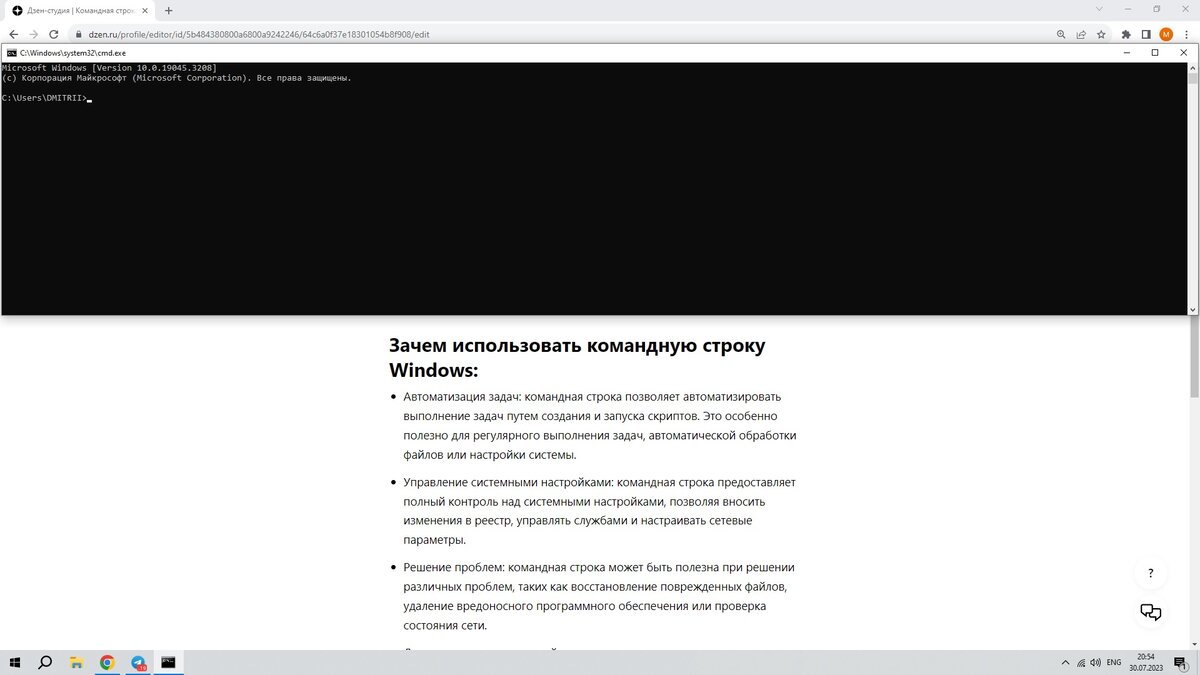Screen dimensions: 1200x675
Task: Expand Chrome tab search chevron
Action: tap(1100, 9)
